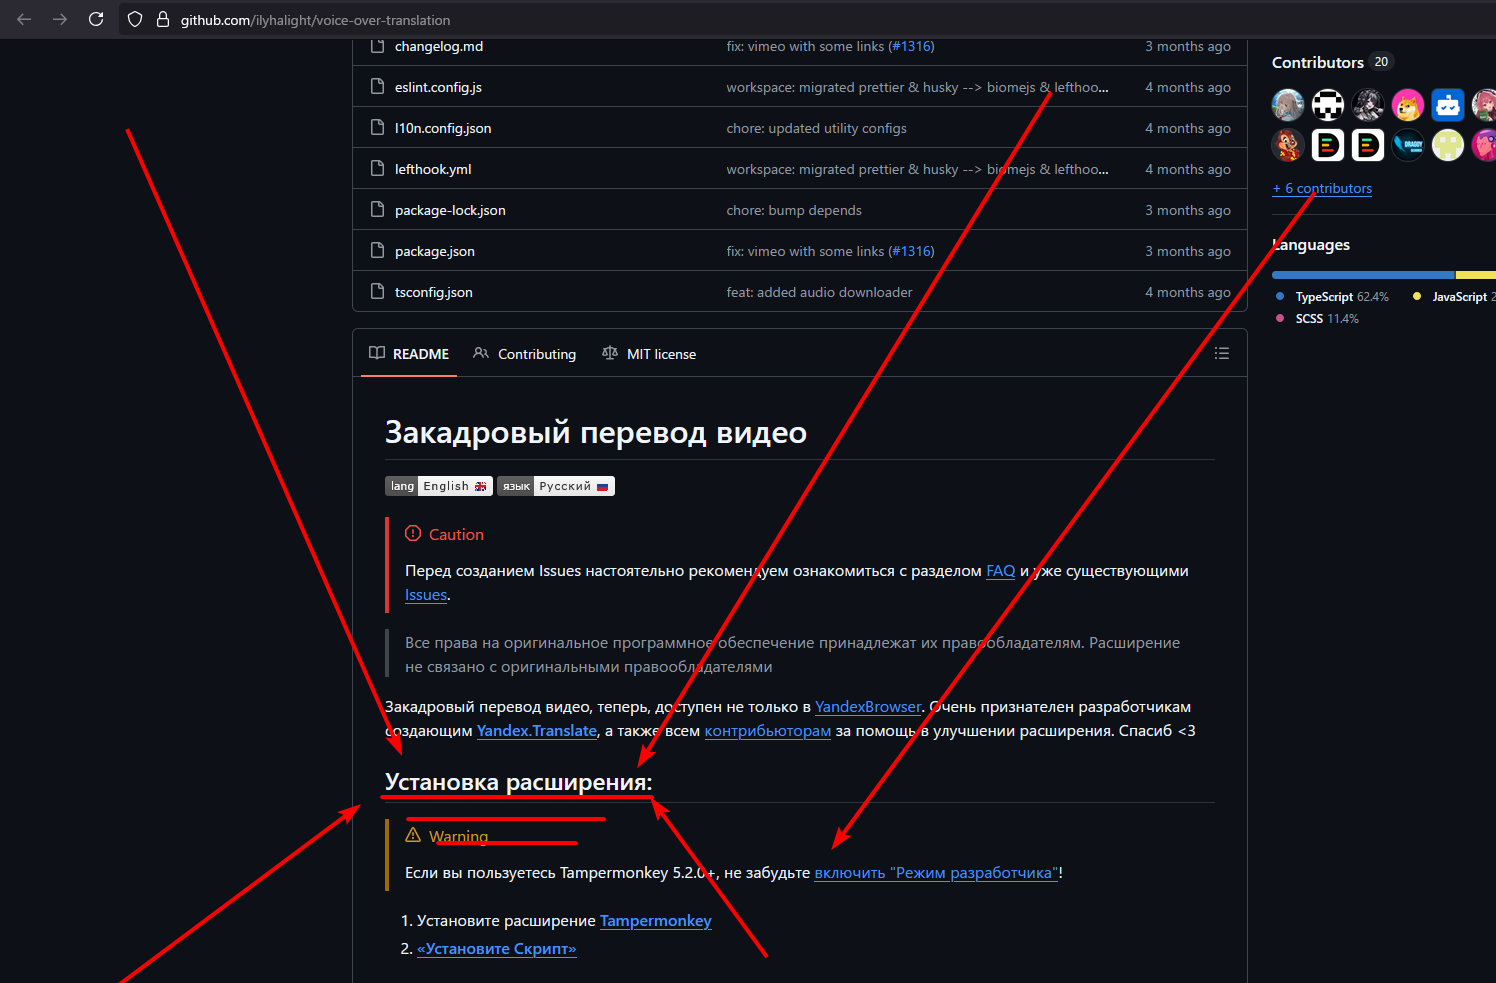Open the 'chore: bump depends' commit
The image size is (1496, 983).
tap(794, 210)
